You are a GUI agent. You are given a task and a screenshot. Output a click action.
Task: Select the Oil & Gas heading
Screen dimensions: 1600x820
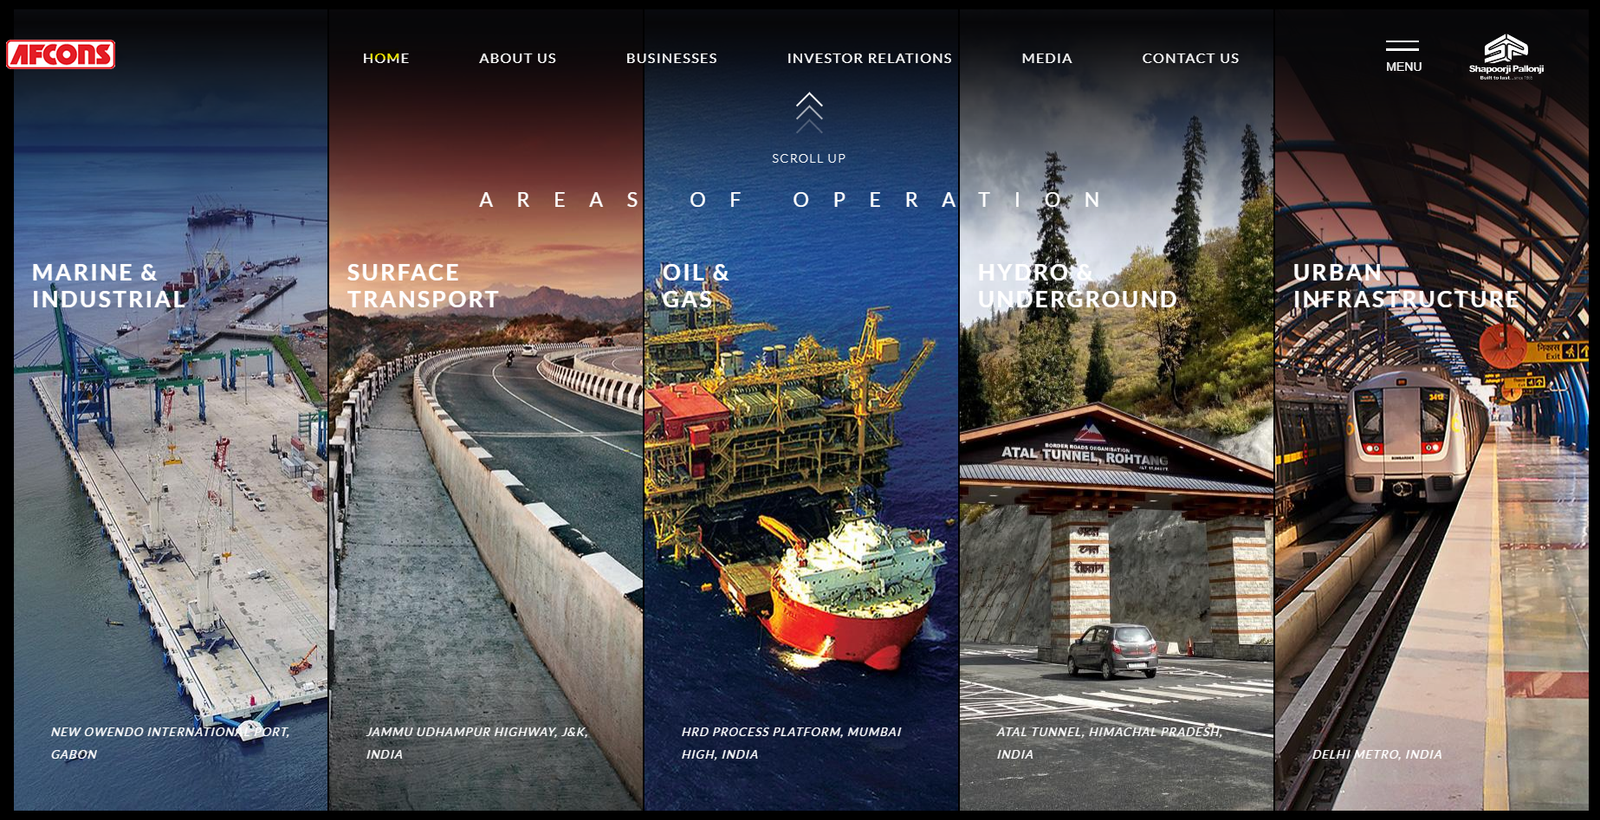click(696, 286)
